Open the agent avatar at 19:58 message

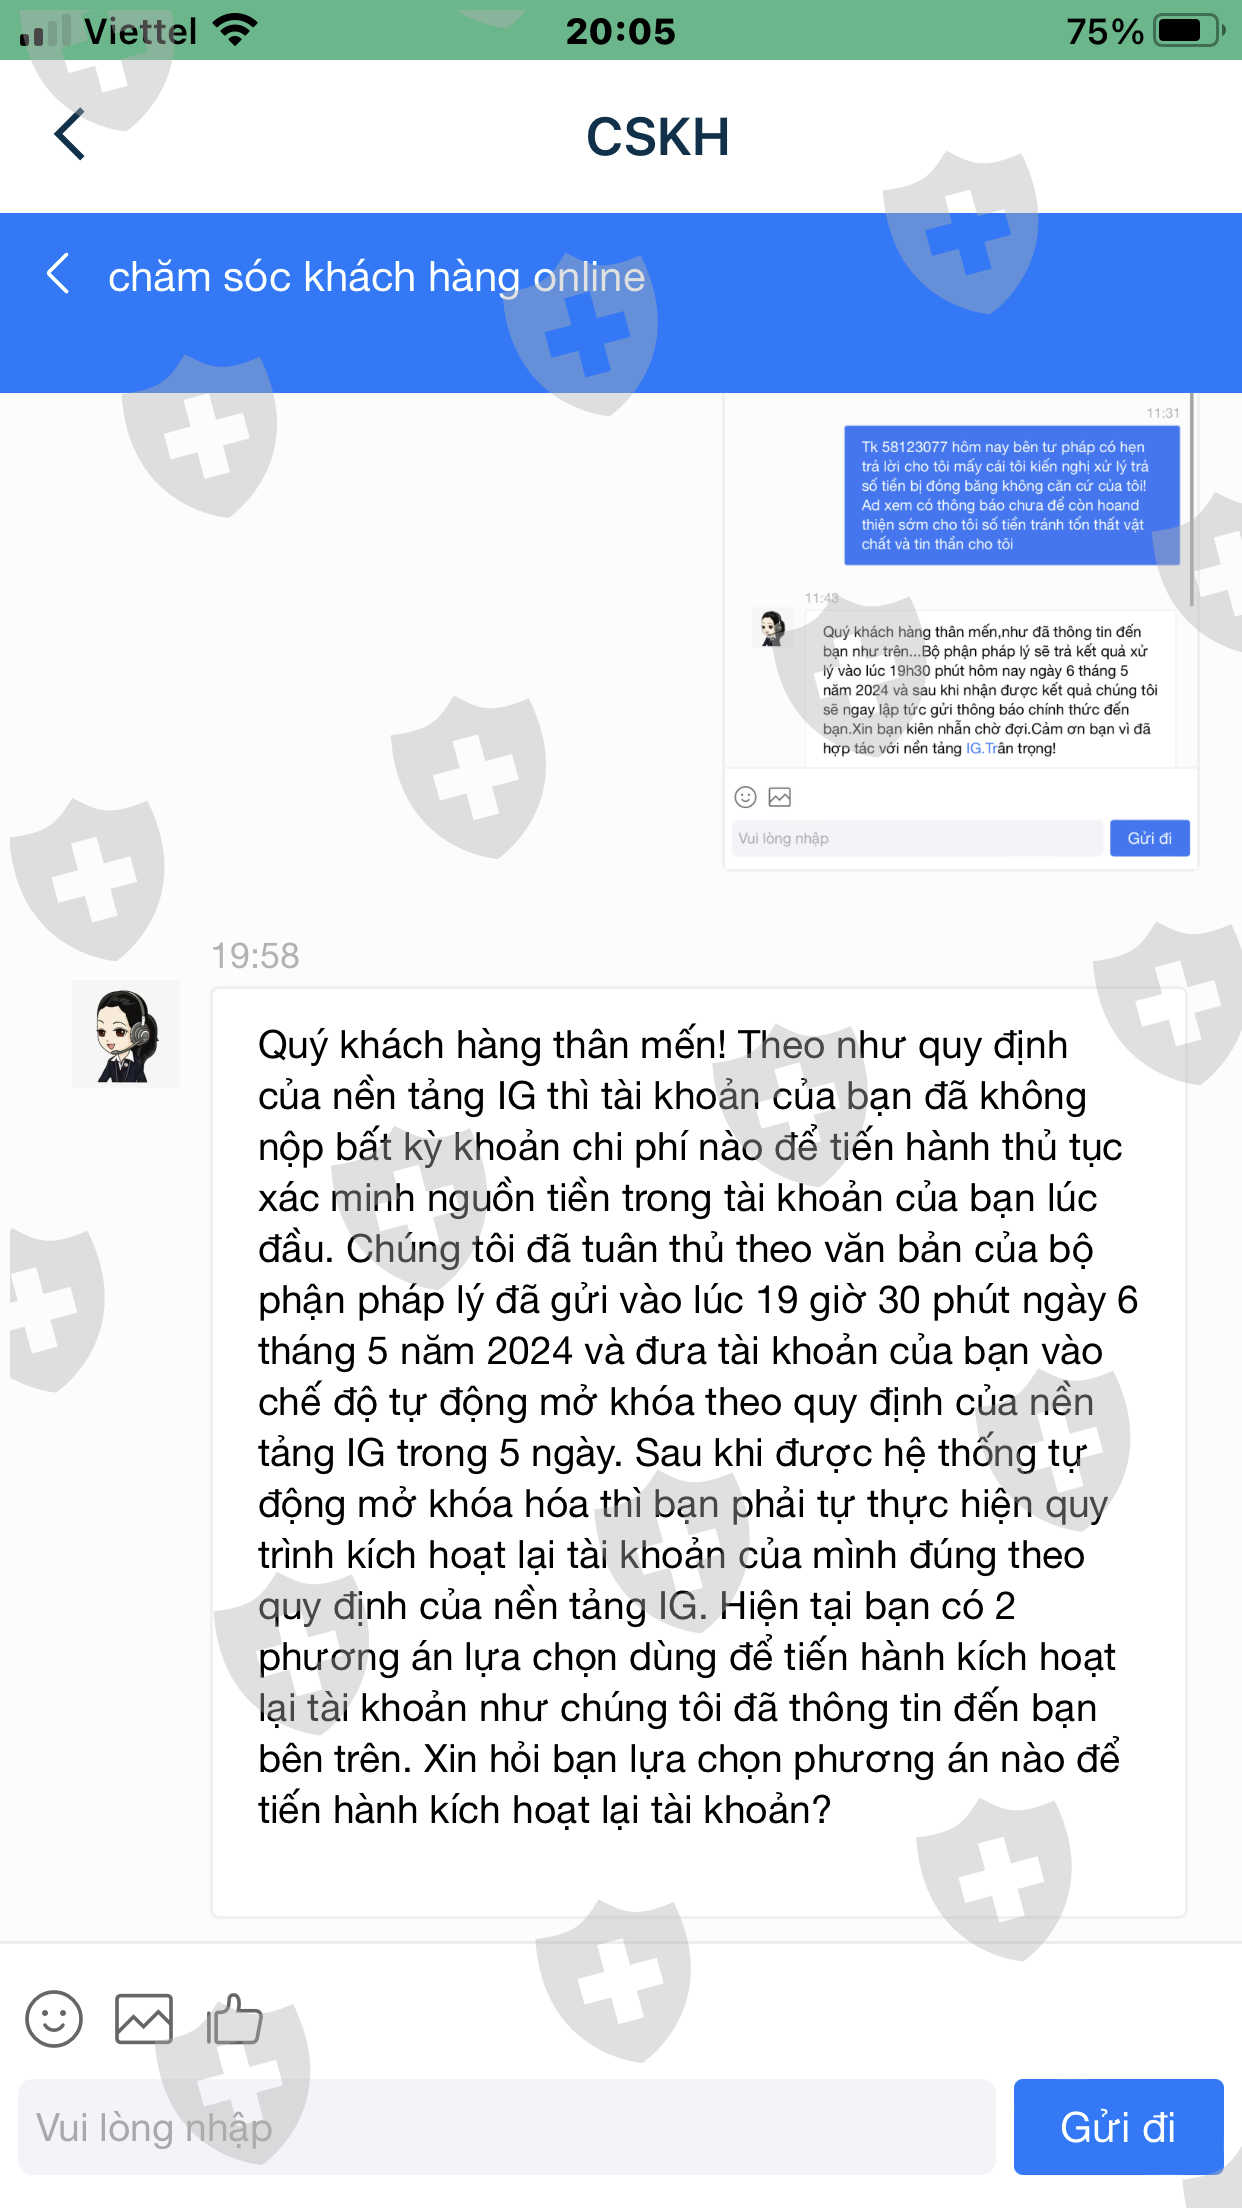coord(126,1034)
